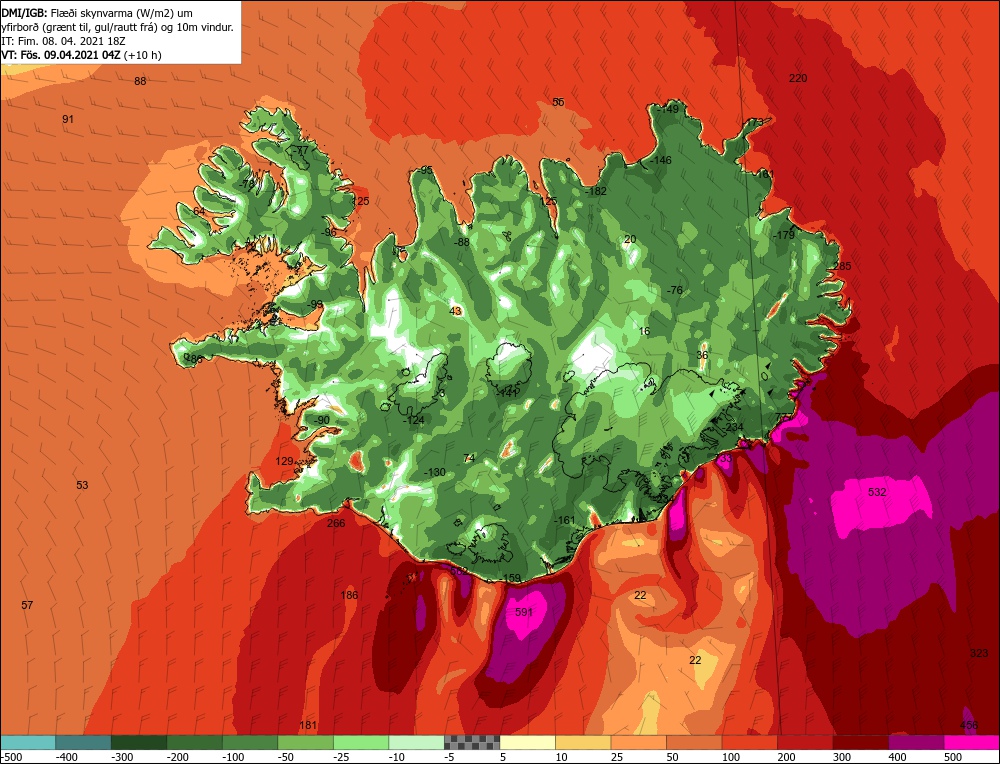Viewport: 1000px width, 764px height.
Task: Pick the pale yellow 5 to 10 legend swatch
Action: pos(527,742)
